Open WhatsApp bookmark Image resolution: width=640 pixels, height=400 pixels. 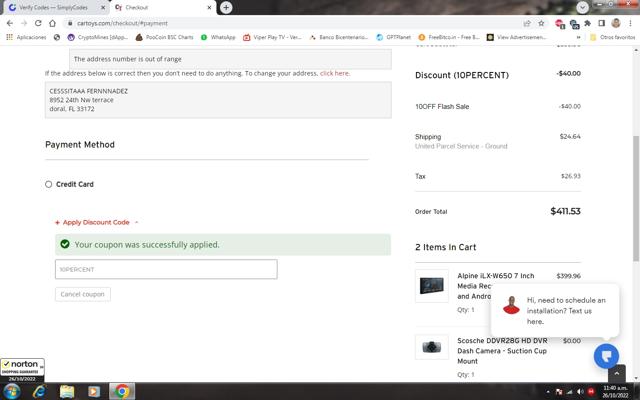[218, 37]
